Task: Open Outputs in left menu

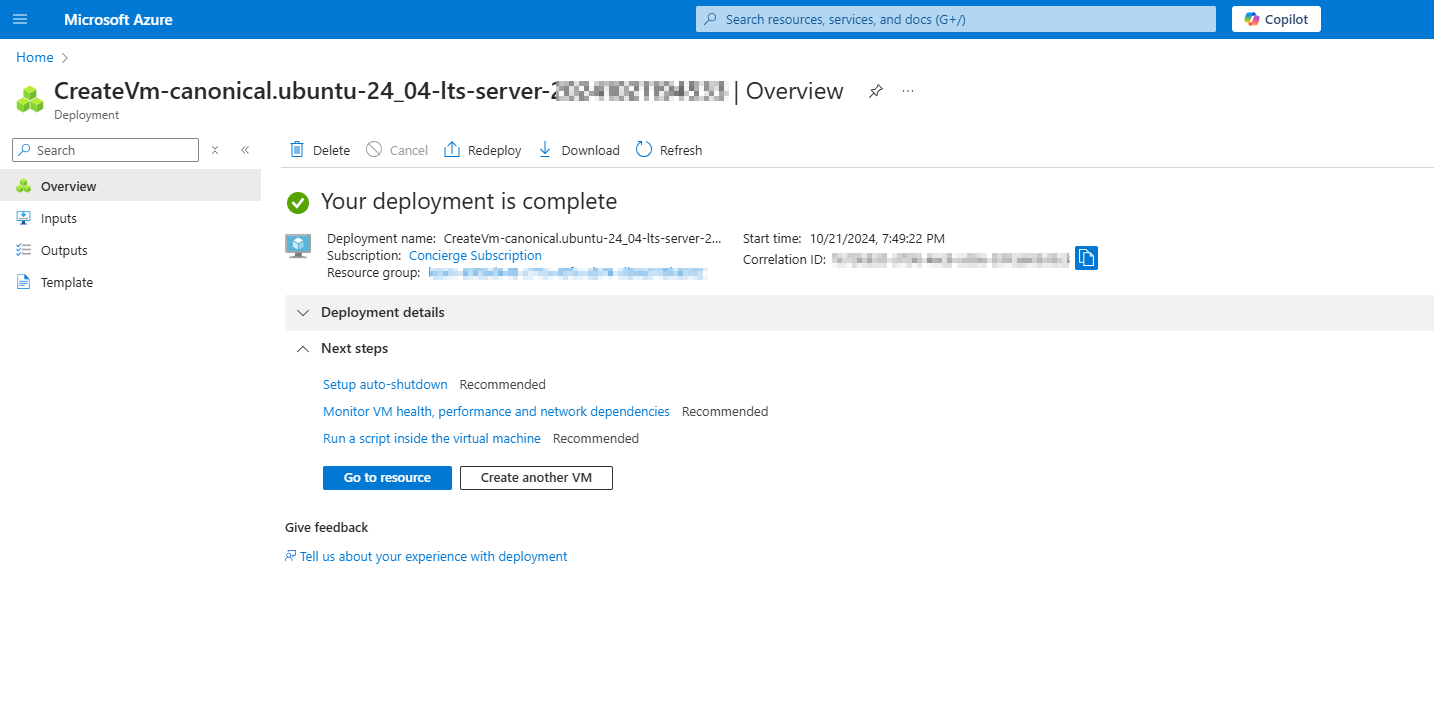Action: pyautogui.click(x=130, y=250)
